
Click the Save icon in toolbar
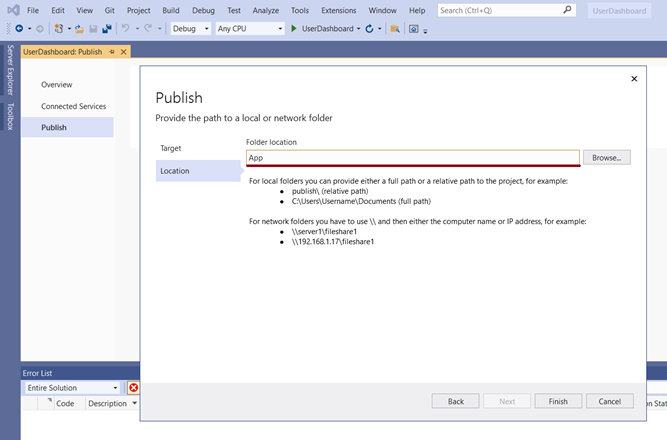coord(93,29)
